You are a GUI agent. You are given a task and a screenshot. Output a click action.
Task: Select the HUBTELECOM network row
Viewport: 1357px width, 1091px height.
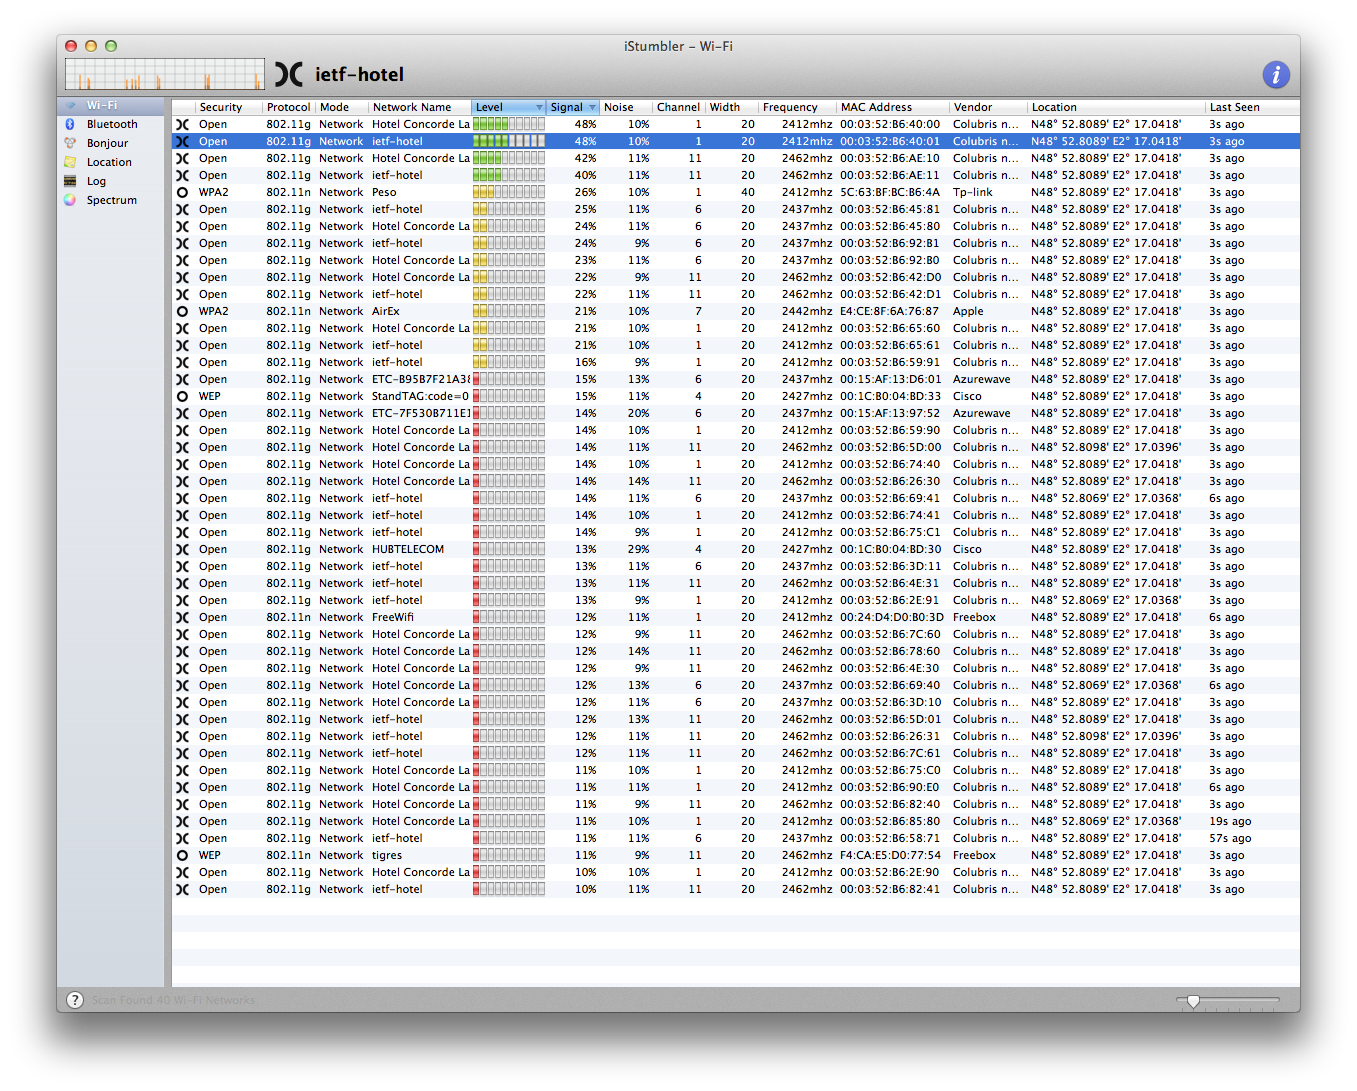pos(736,549)
